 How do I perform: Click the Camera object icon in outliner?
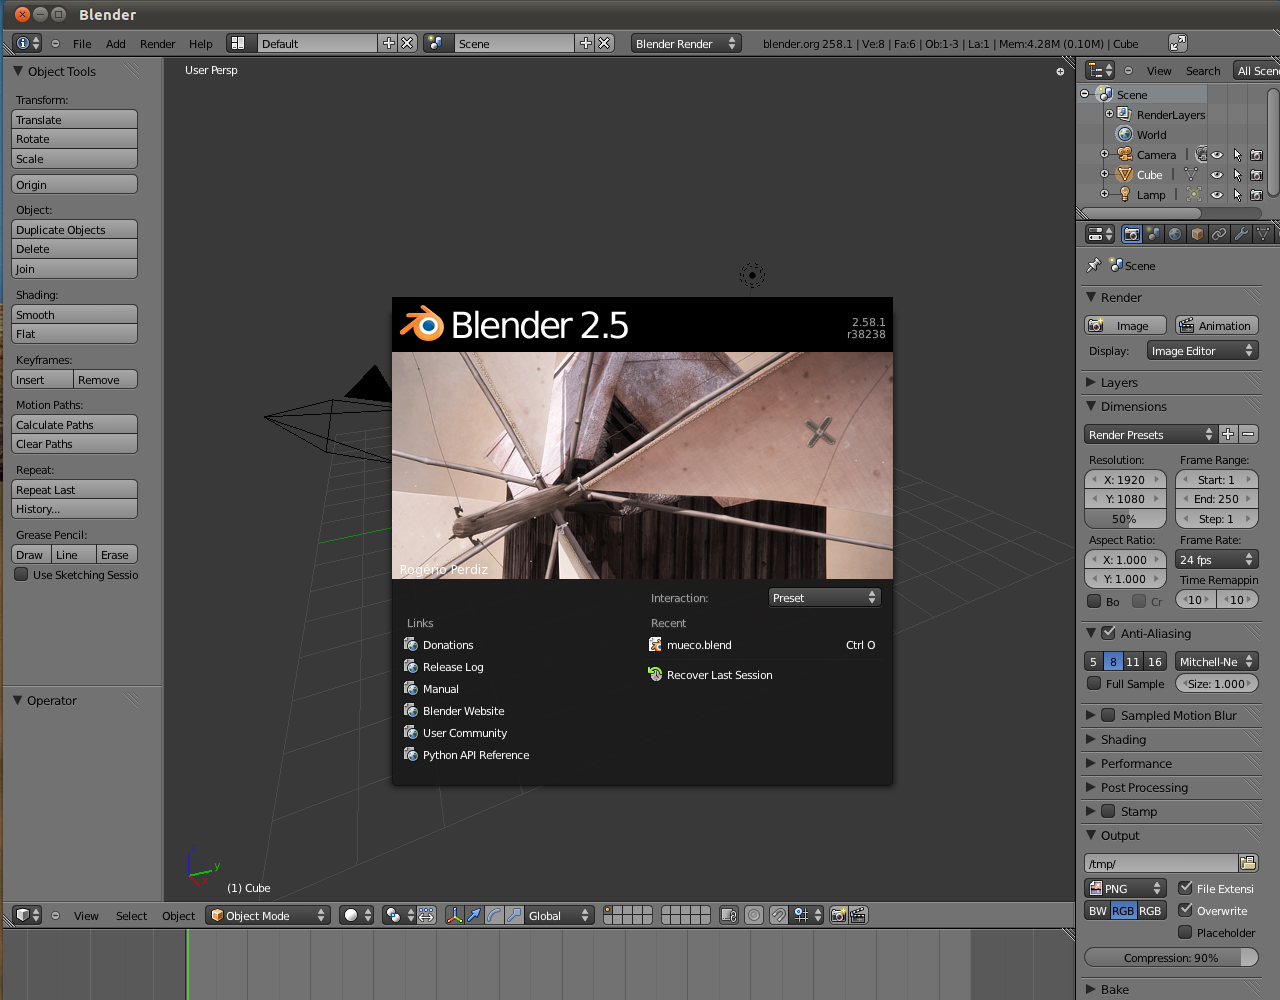tap(1125, 154)
